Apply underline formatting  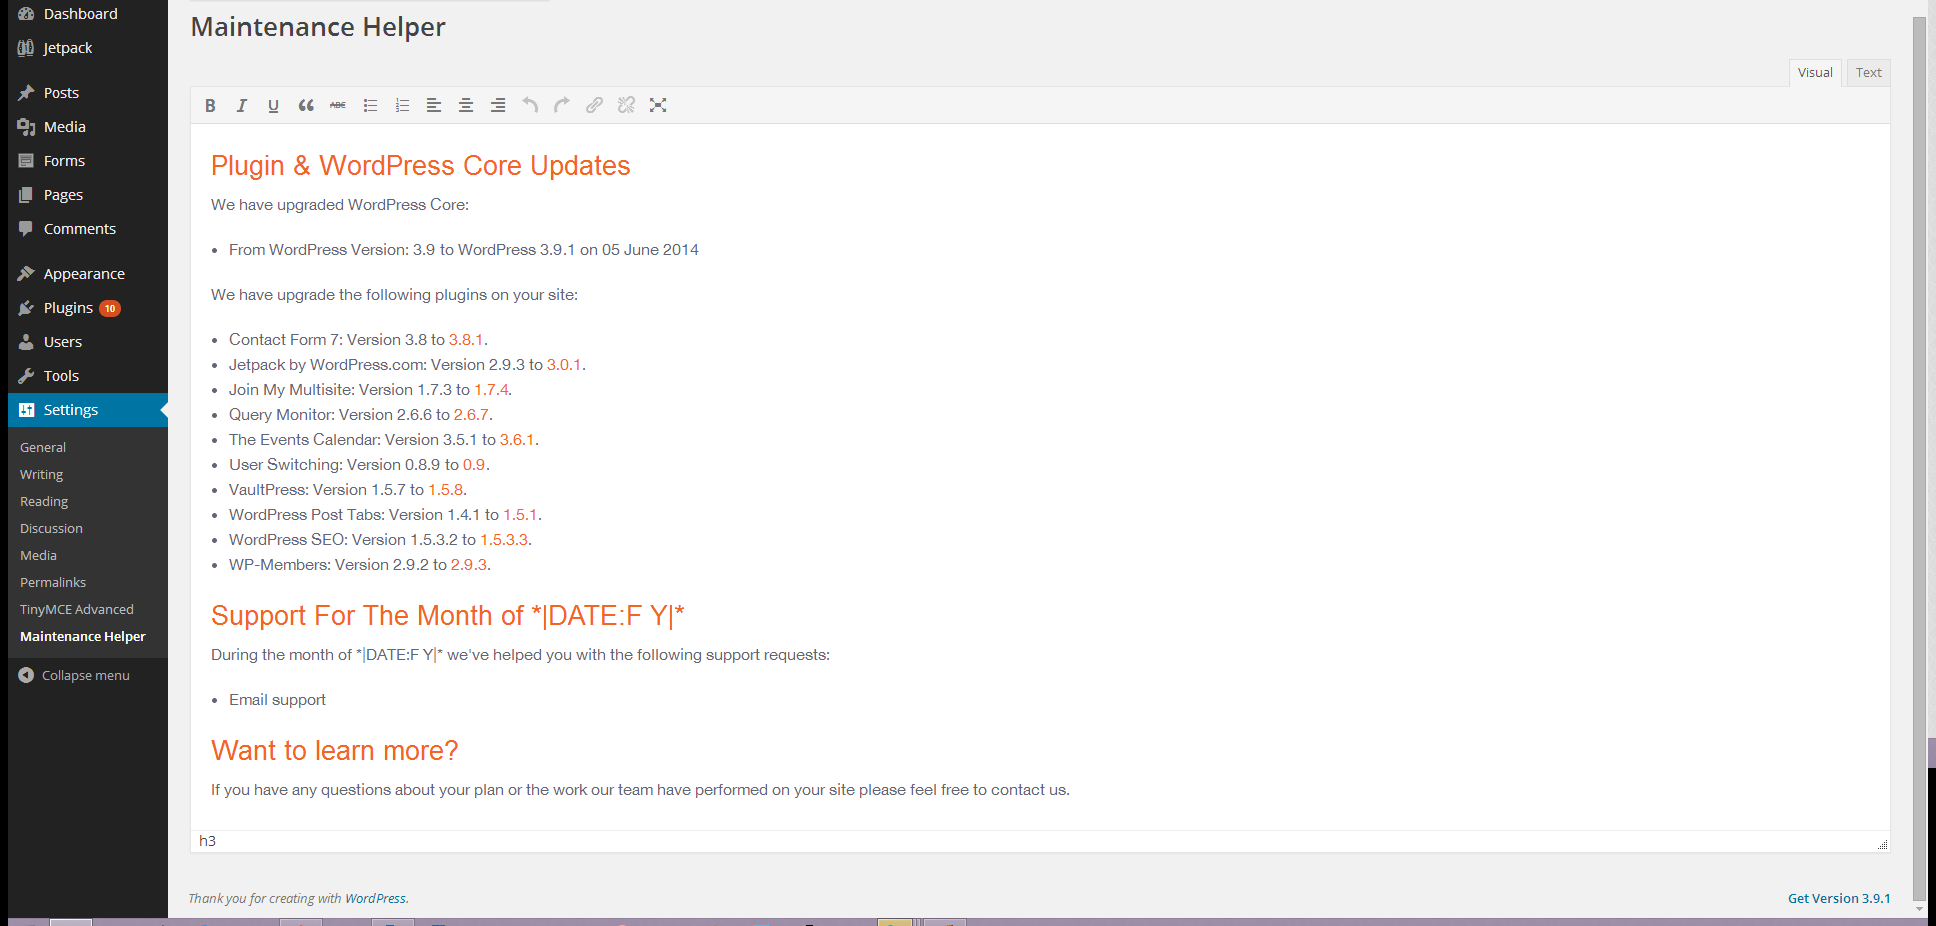[x=274, y=105]
